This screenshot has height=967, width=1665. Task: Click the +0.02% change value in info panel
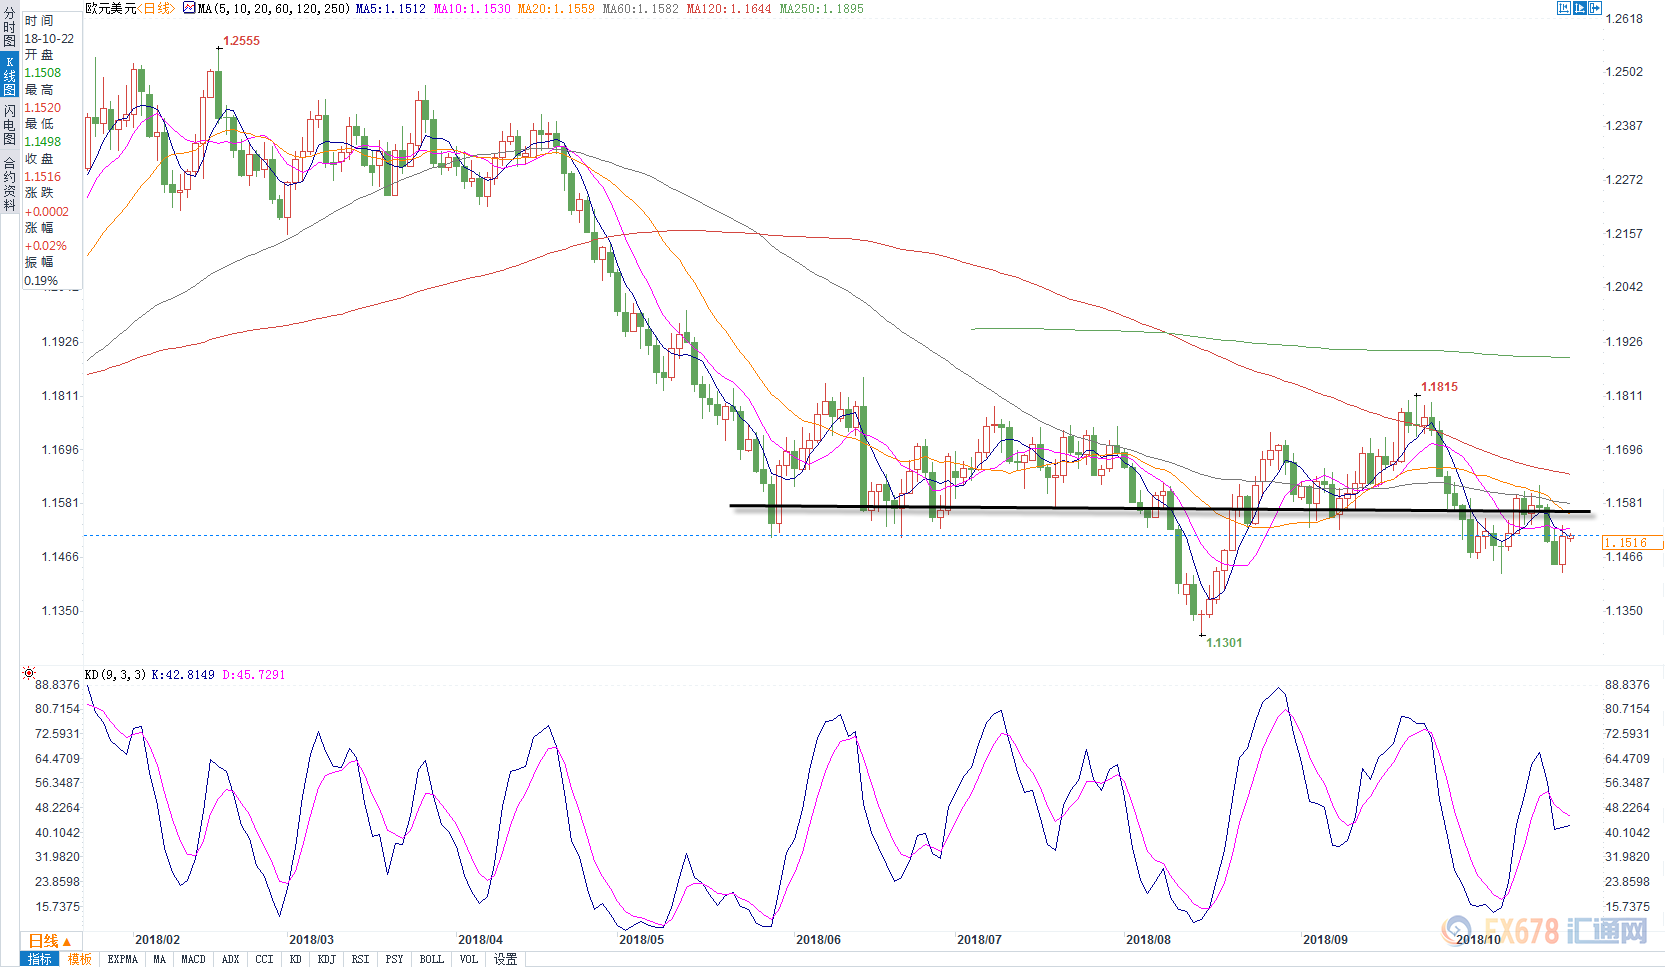click(x=46, y=246)
